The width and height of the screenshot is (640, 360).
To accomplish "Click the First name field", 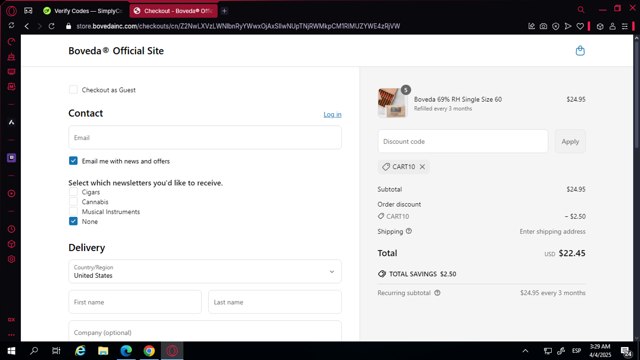I will [x=135, y=302].
